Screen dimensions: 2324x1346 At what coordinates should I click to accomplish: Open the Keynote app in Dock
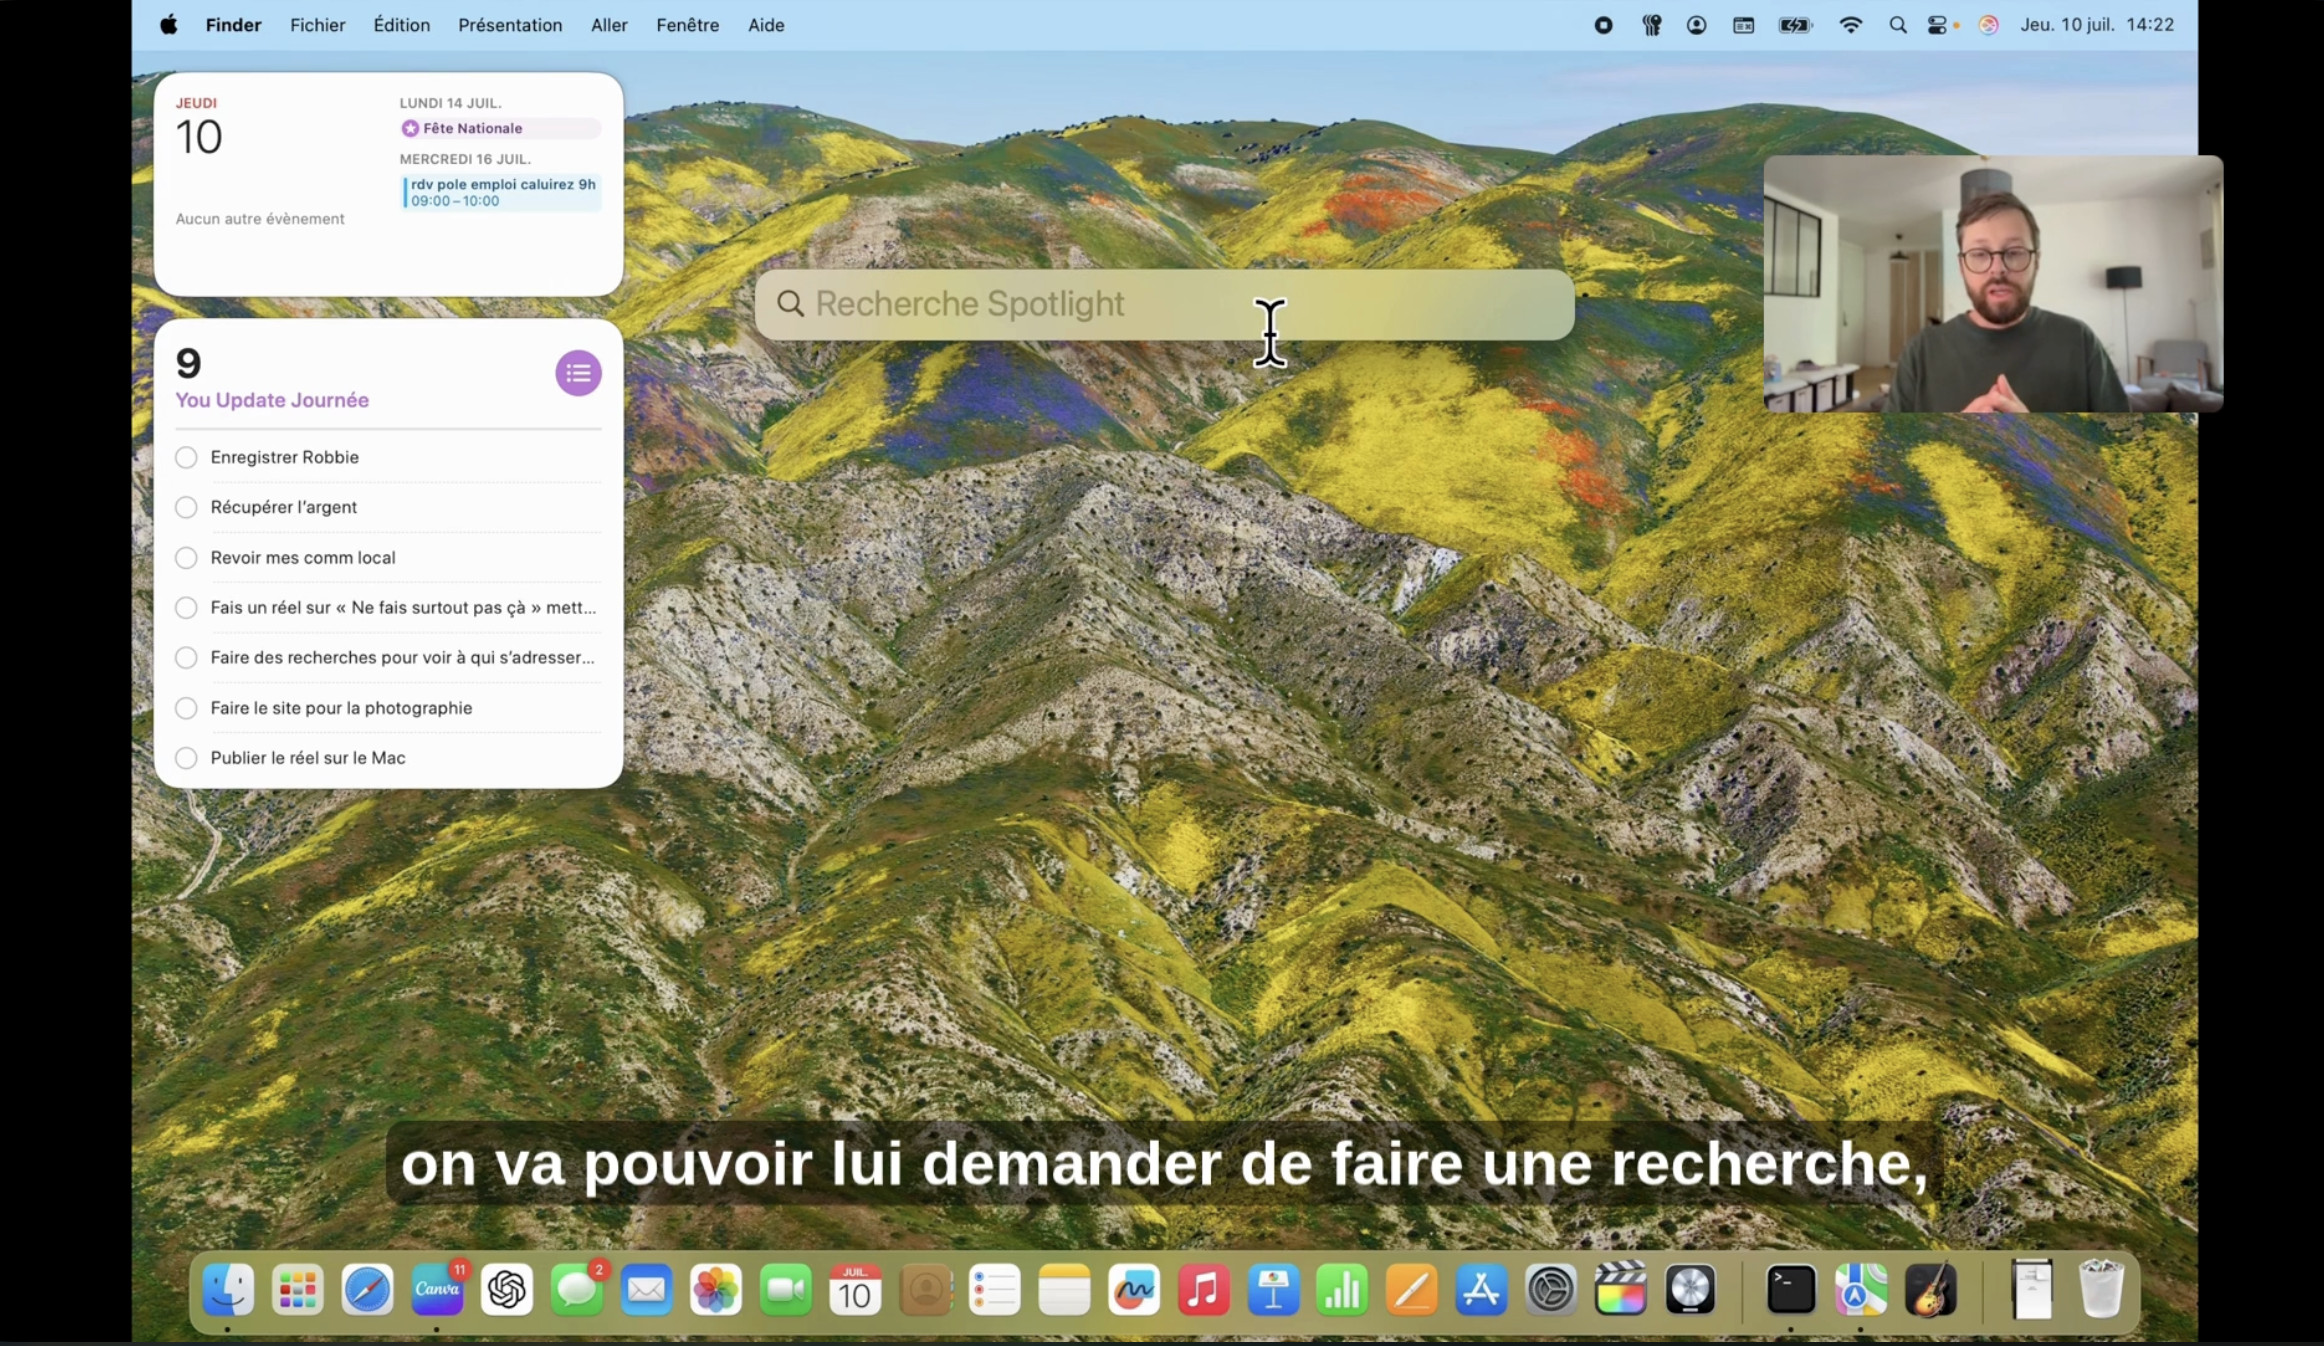tap(1273, 1290)
